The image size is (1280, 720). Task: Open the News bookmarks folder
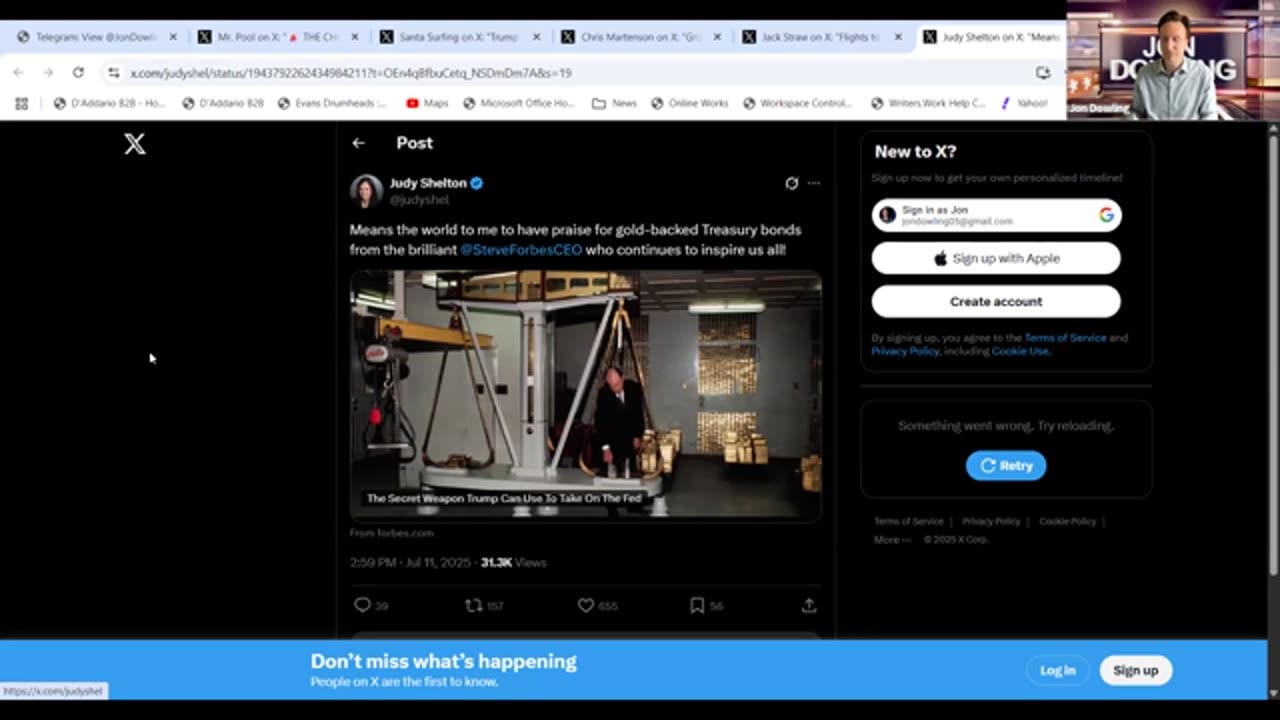click(x=614, y=103)
